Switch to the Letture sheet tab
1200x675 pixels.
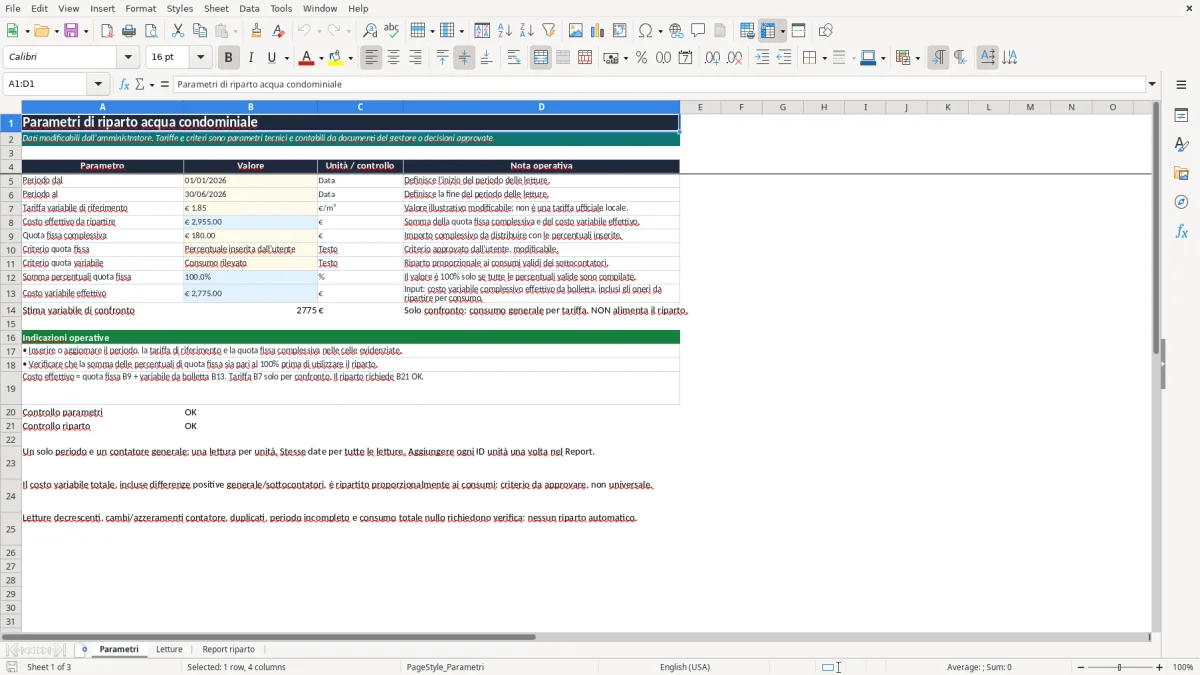click(169, 649)
